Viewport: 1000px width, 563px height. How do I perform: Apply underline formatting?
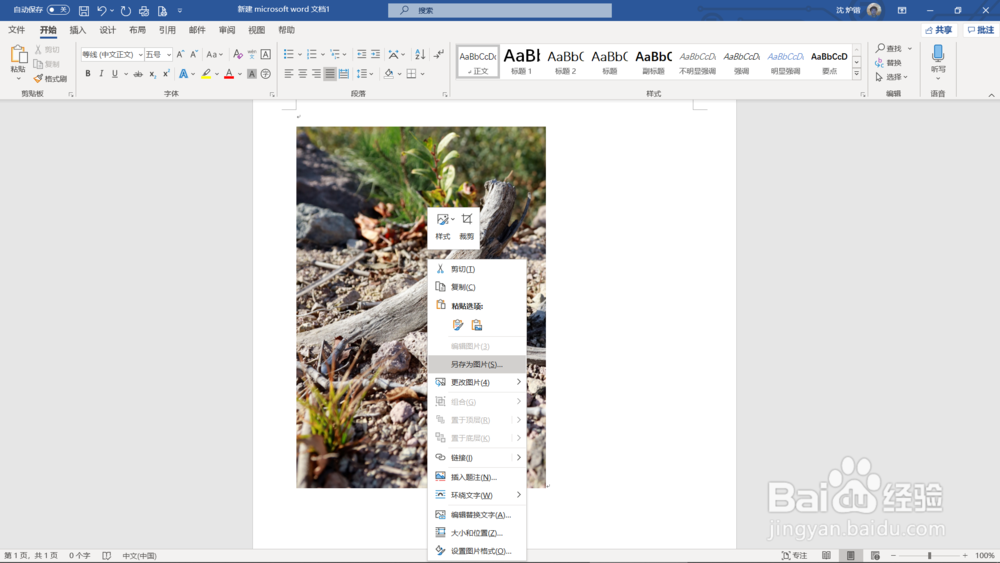115,74
